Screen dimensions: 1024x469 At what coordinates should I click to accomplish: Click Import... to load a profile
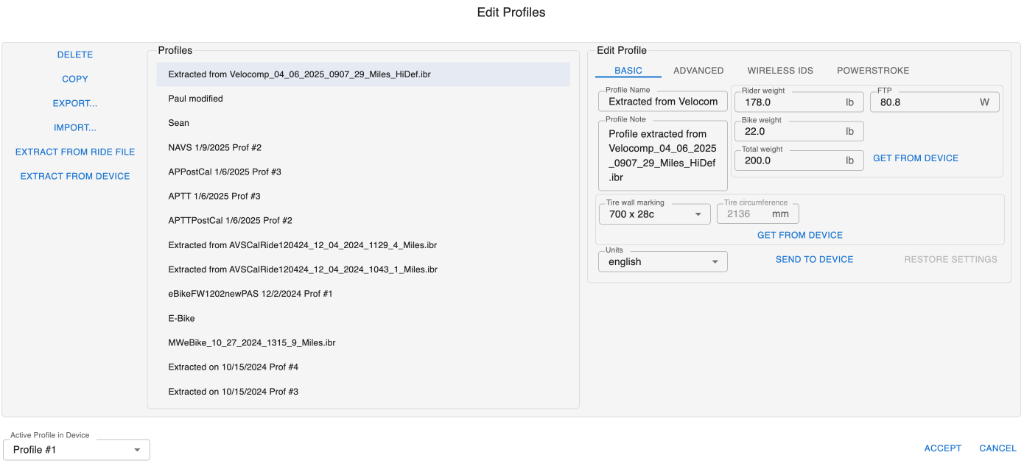point(75,128)
